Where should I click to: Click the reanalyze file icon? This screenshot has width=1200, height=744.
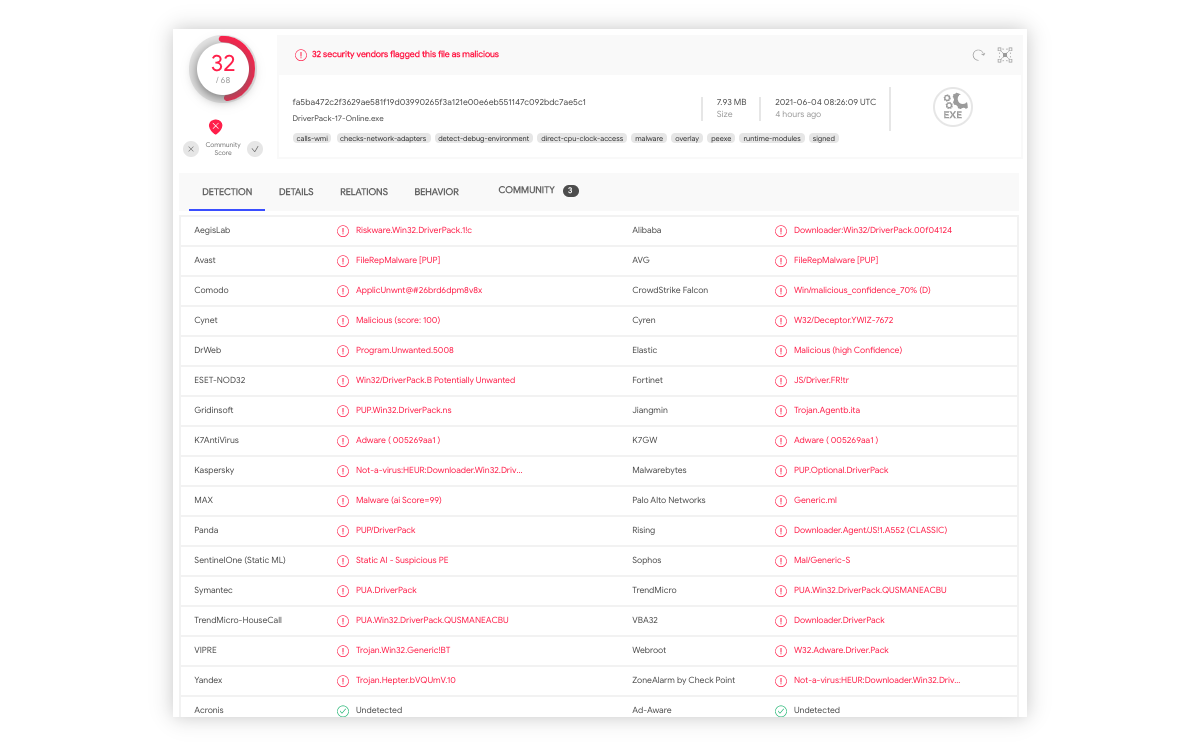coord(978,55)
